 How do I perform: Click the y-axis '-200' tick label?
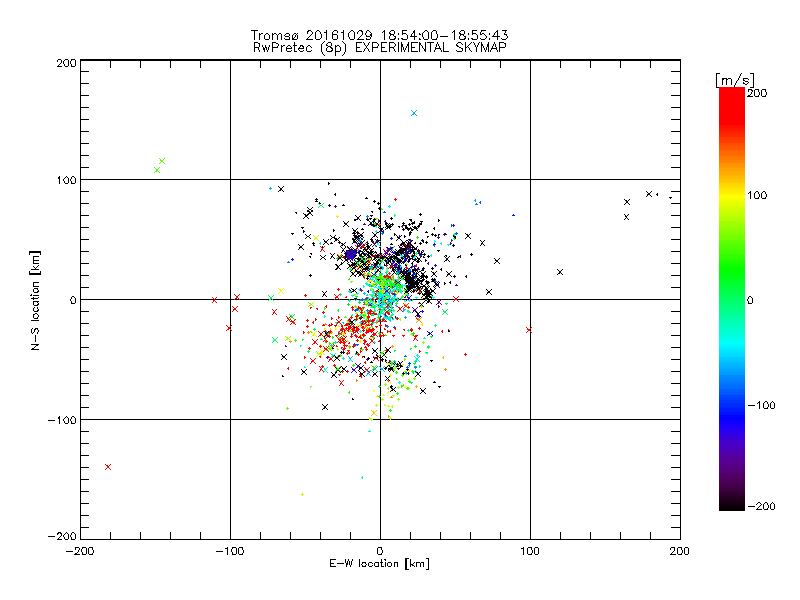[62, 536]
